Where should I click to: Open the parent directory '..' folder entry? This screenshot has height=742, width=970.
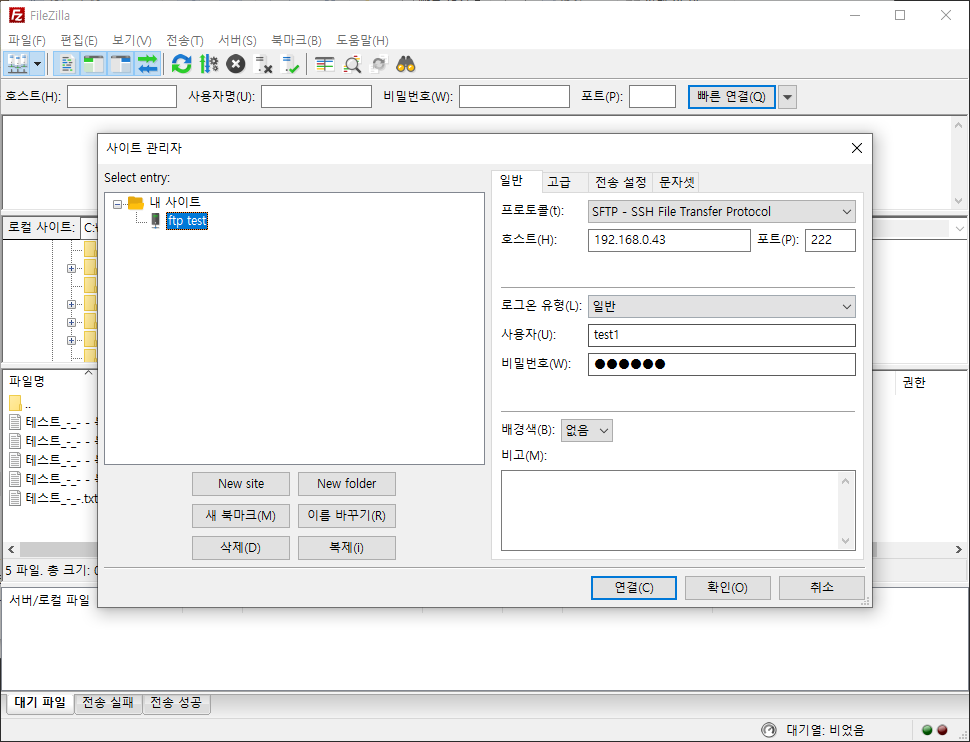20,404
